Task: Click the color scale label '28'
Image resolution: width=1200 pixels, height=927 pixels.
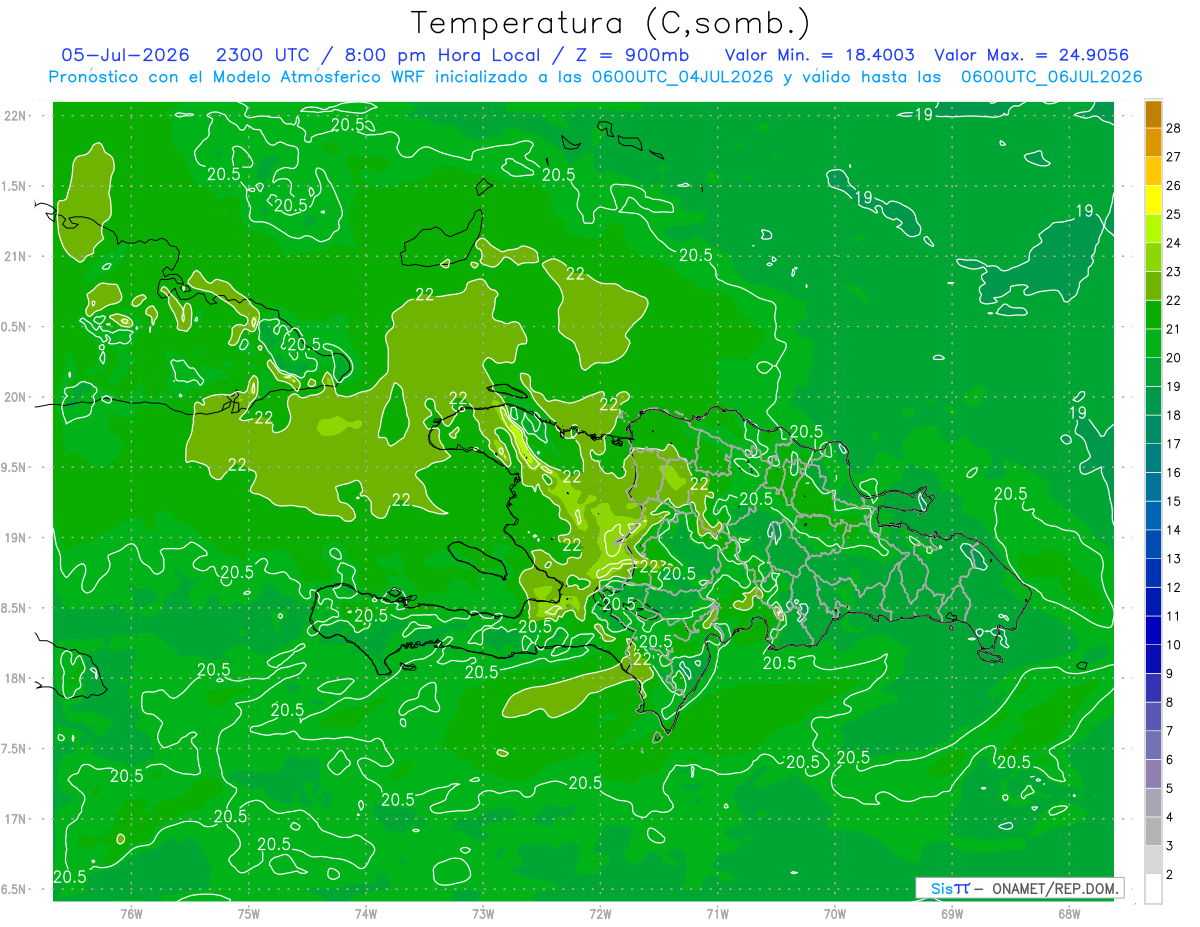Action: click(x=1173, y=128)
